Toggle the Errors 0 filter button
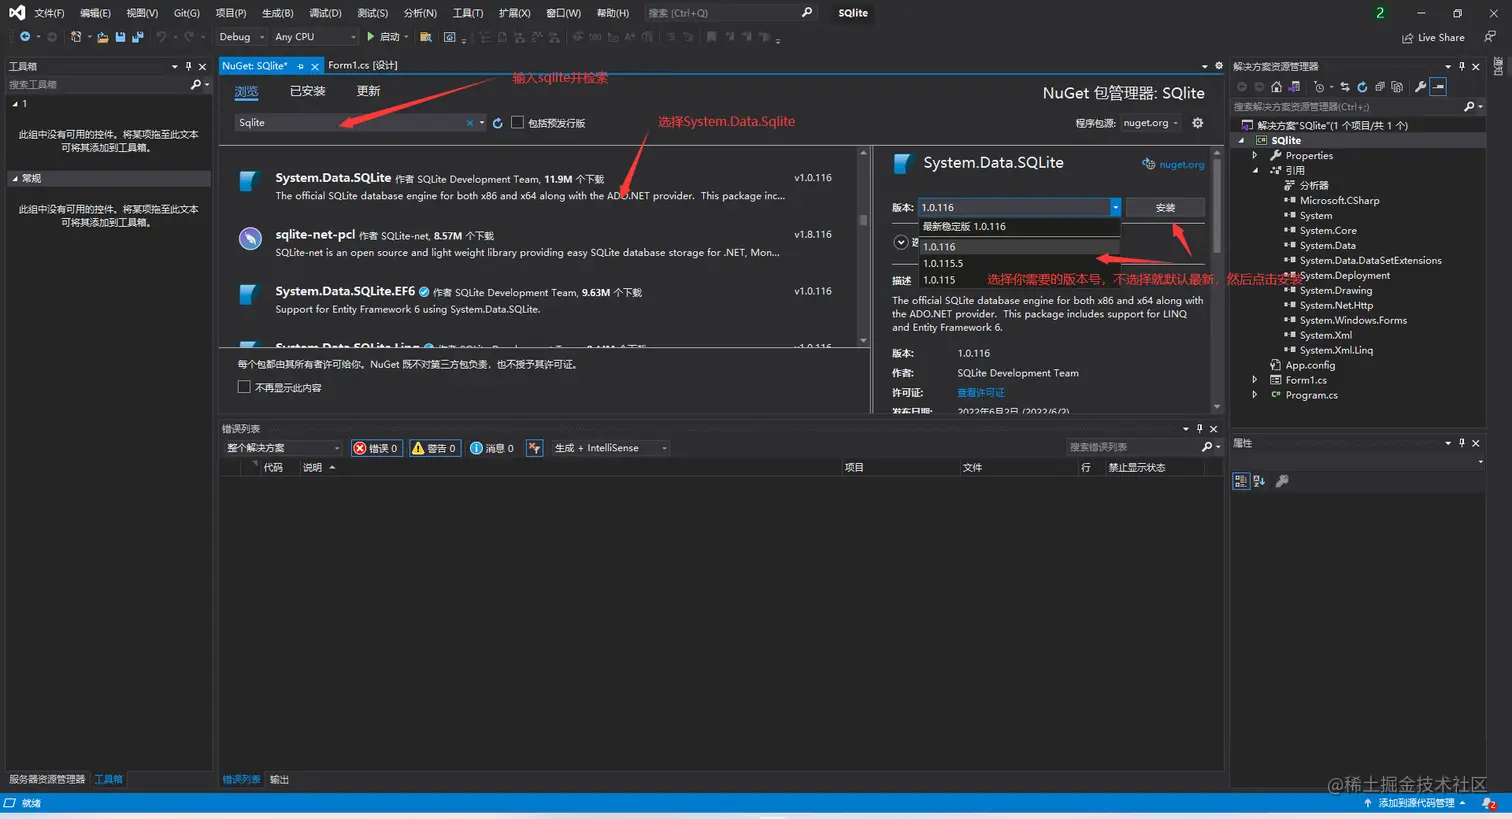The image size is (1512, 819). [376, 448]
